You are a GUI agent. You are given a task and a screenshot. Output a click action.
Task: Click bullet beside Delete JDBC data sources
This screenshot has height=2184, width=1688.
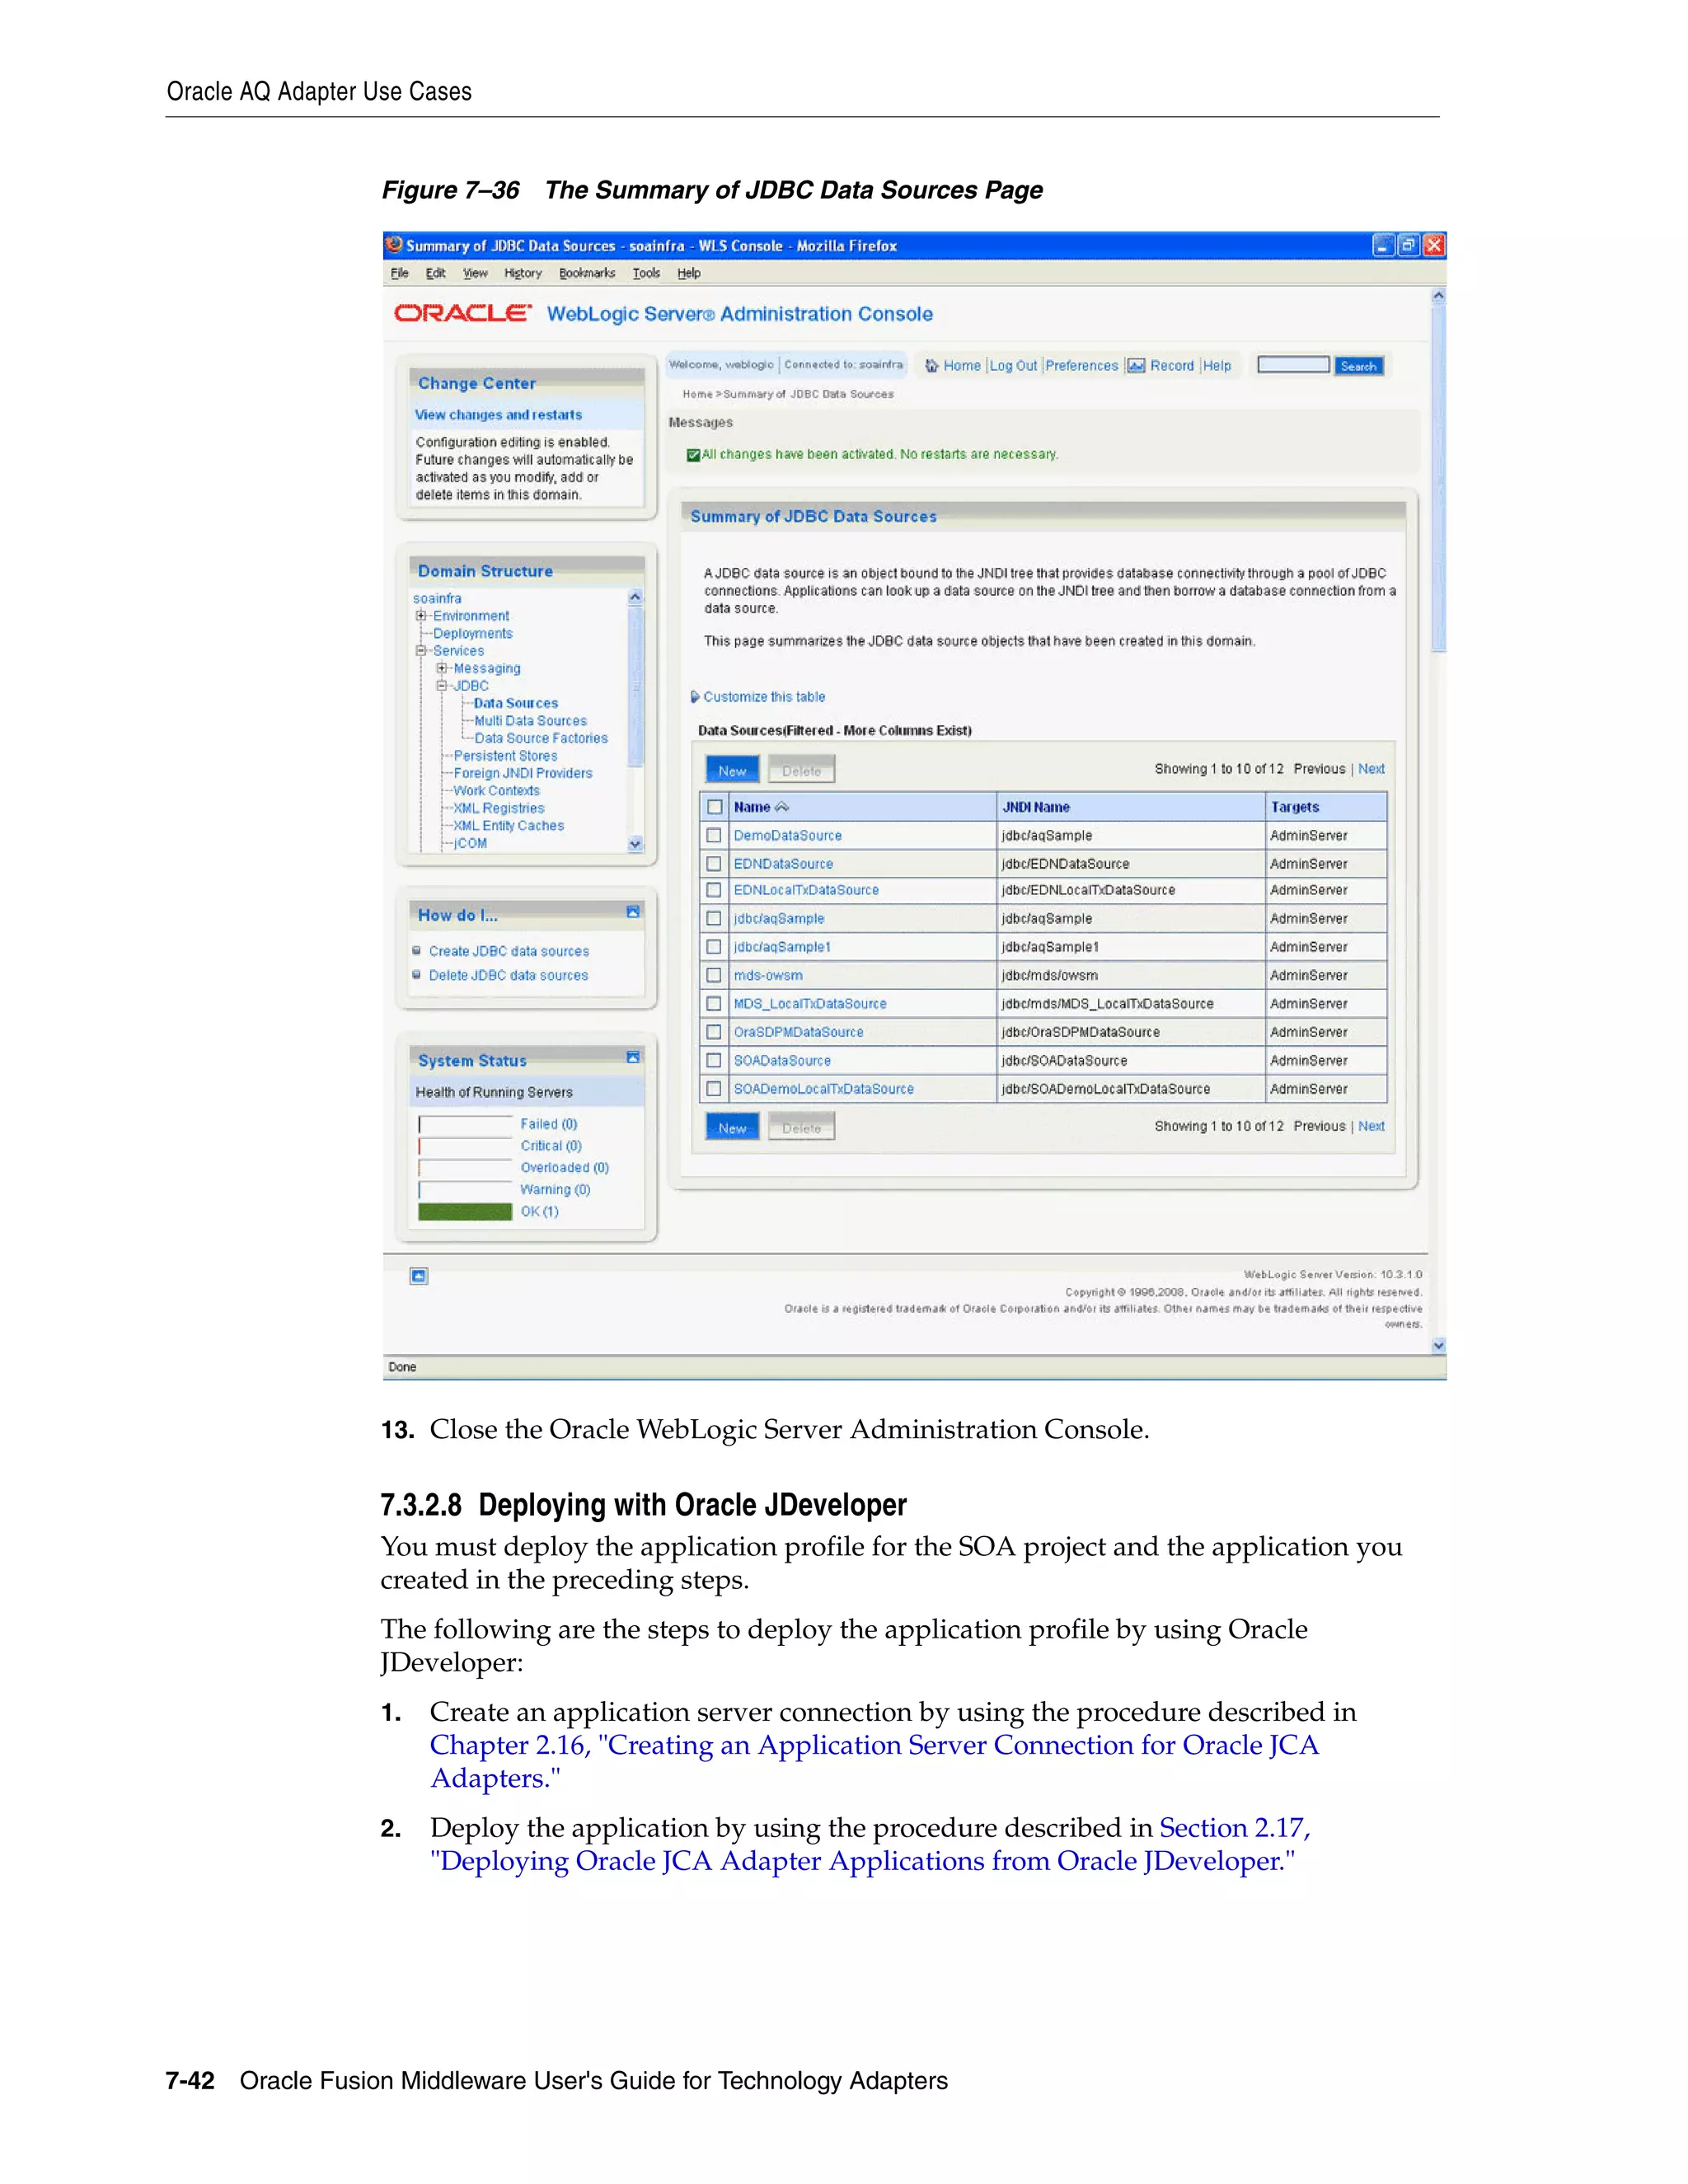coord(417,975)
